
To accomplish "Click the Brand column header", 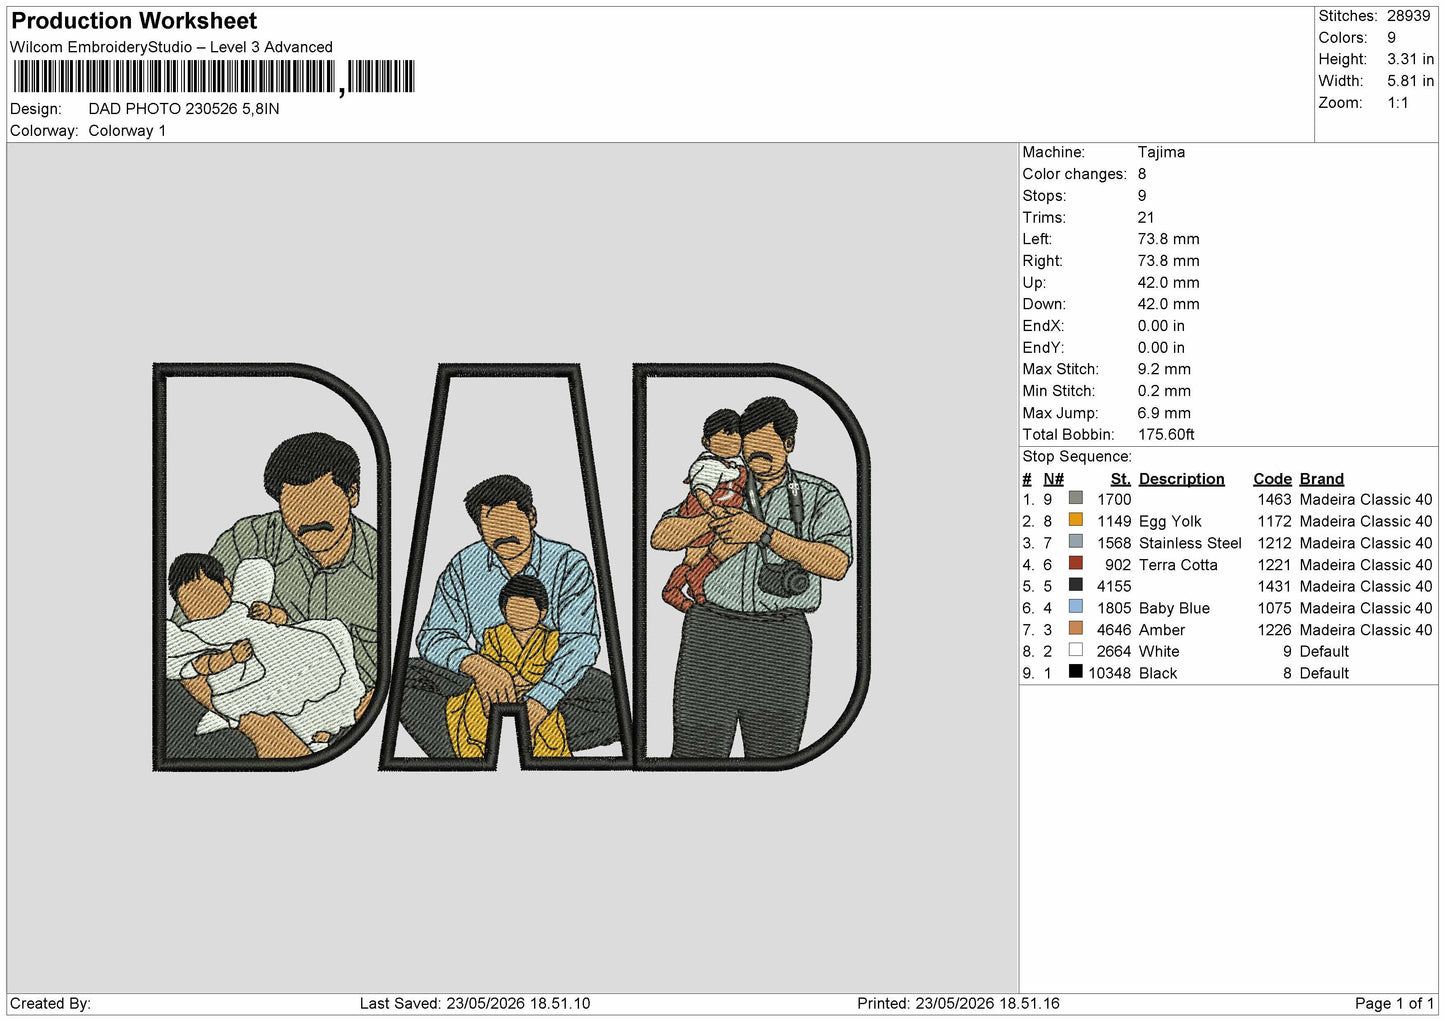I will [1321, 479].
